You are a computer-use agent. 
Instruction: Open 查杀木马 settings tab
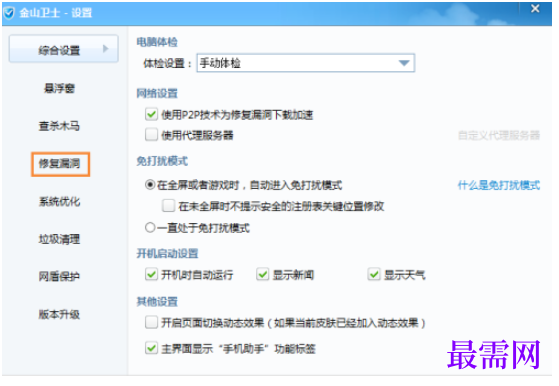pyautogui.click(x=59, y=126)
